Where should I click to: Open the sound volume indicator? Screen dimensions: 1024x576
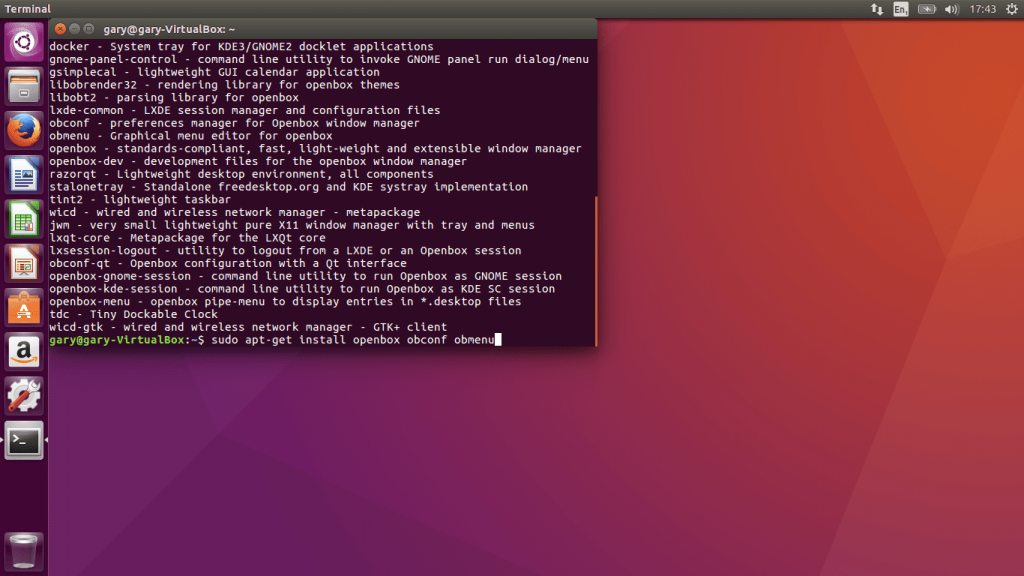tap(952, 9)
